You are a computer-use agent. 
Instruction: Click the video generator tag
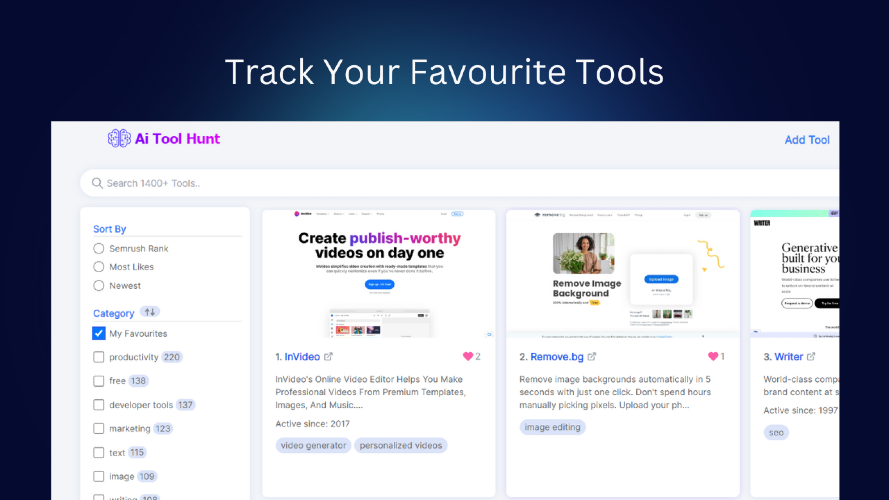click(x=314, y=446)
